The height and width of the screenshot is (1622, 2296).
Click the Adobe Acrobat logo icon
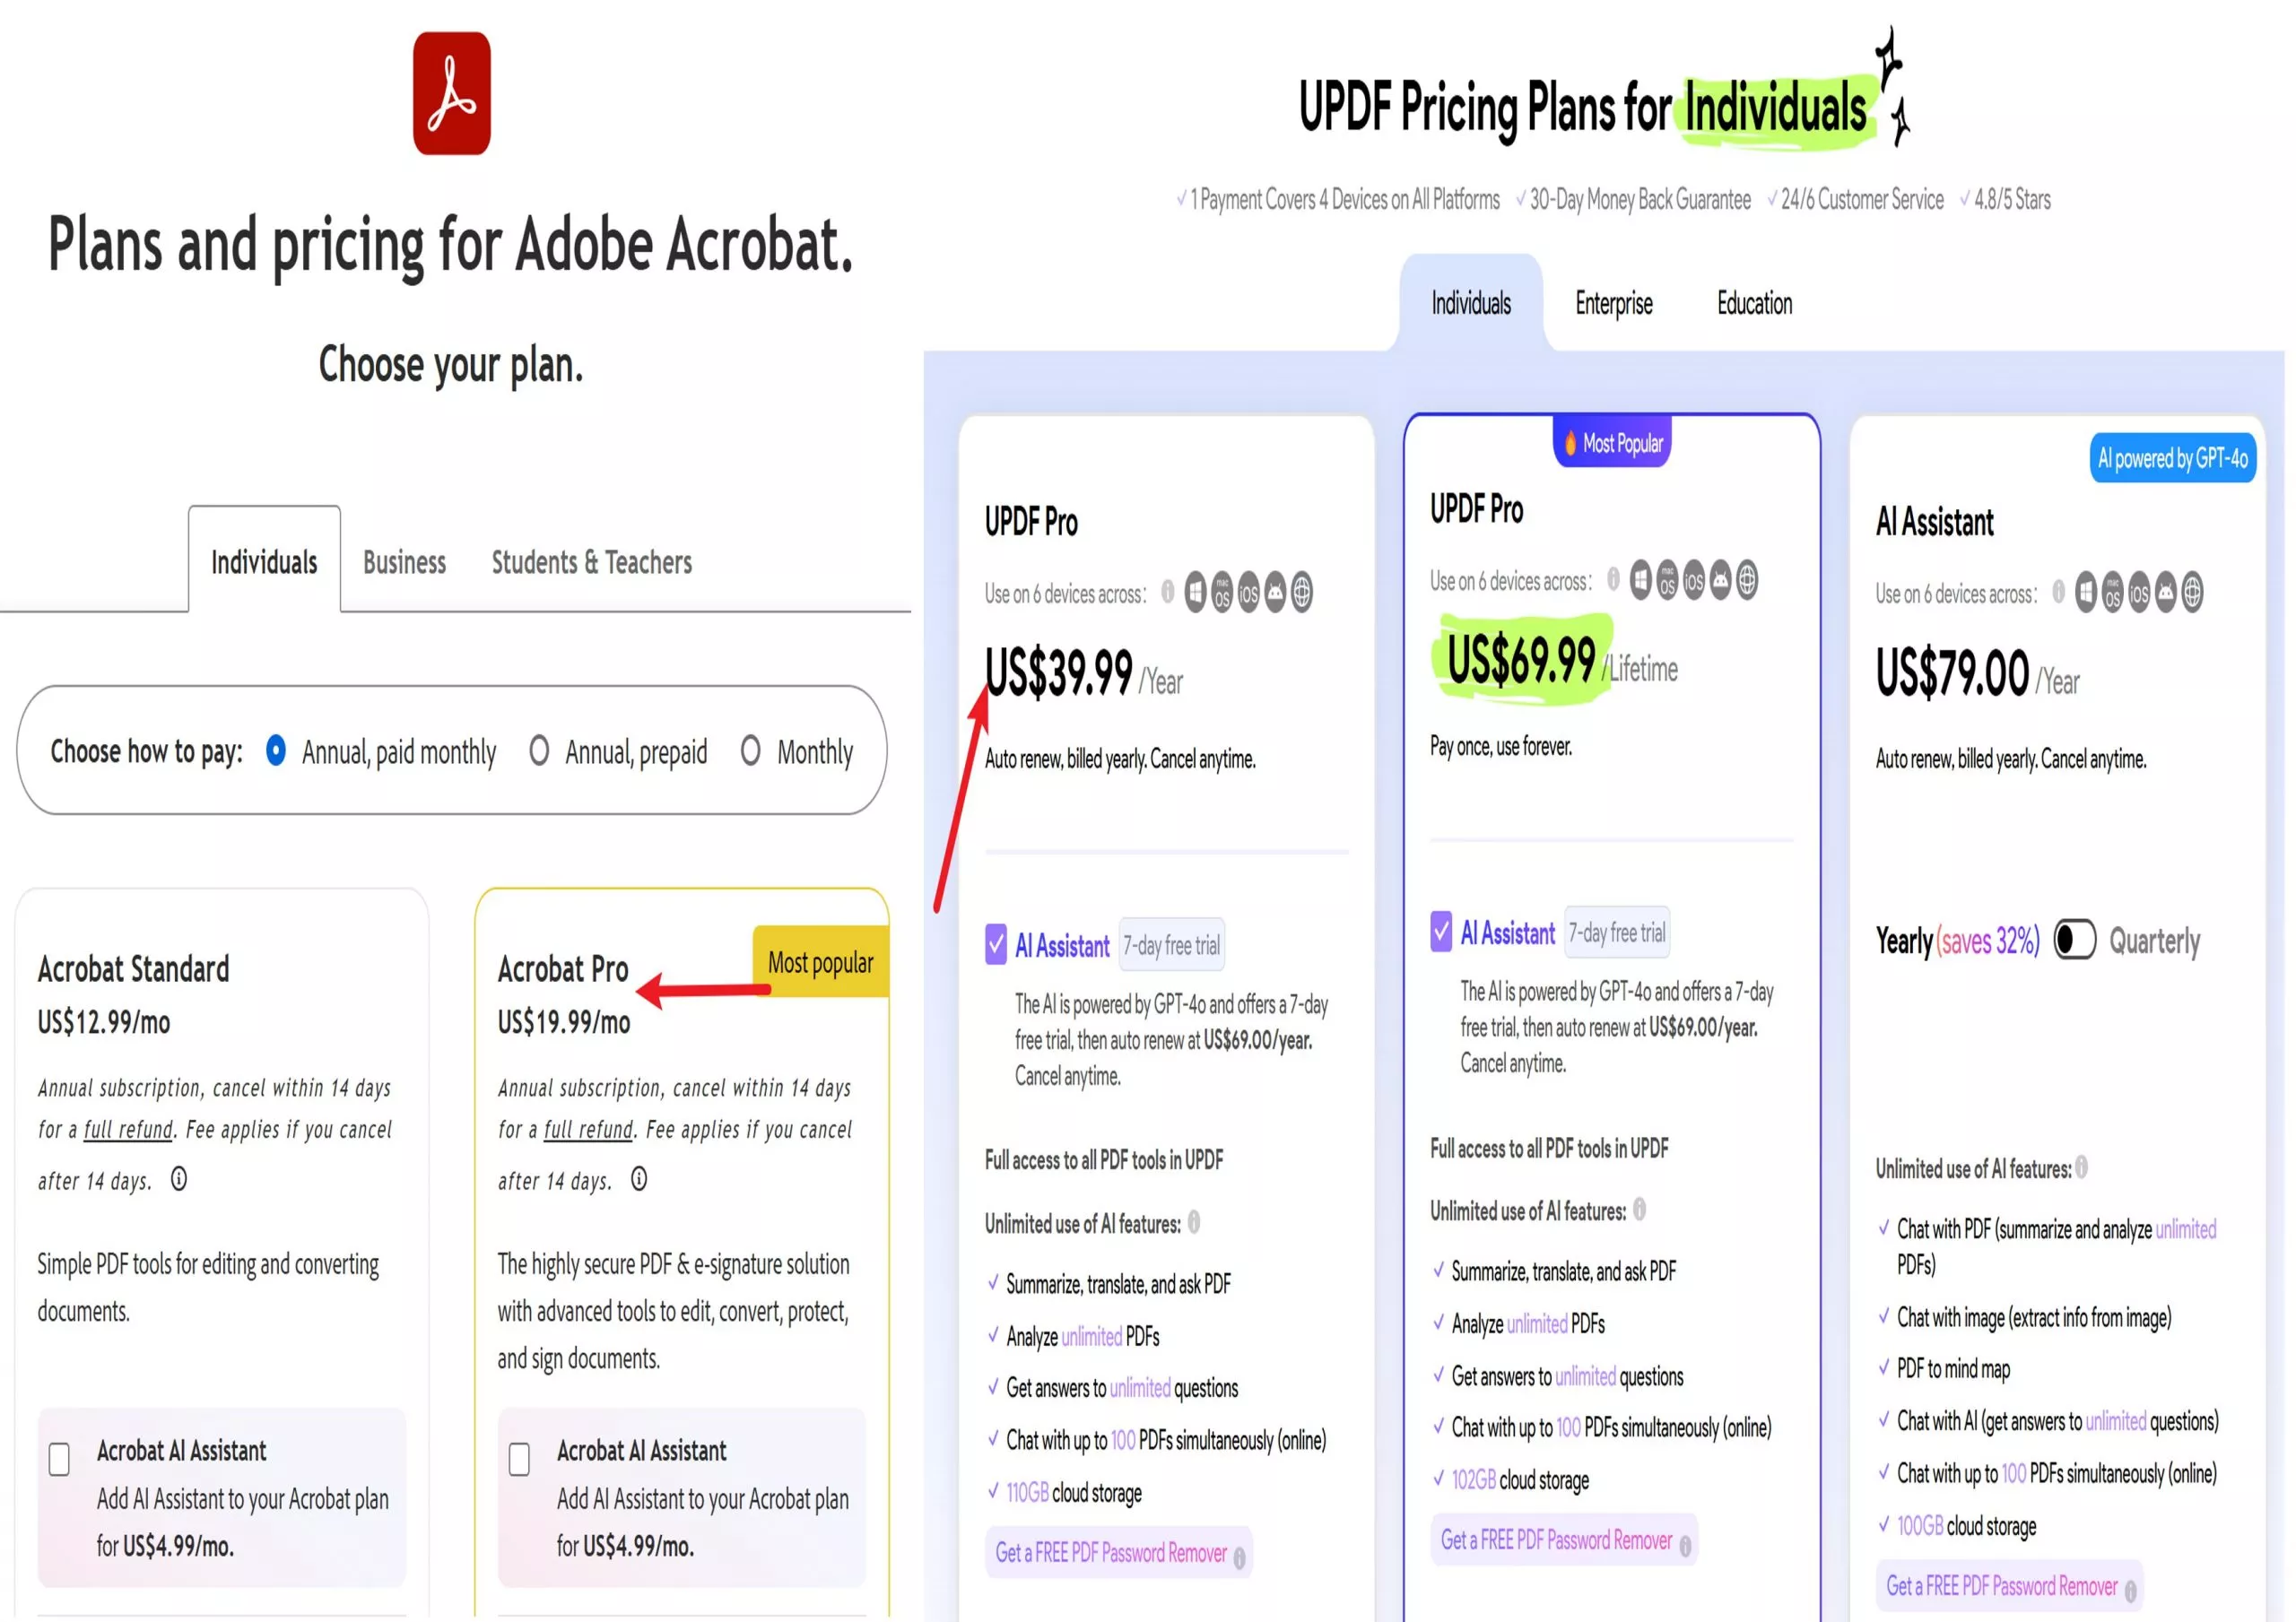tap(451, 93)
